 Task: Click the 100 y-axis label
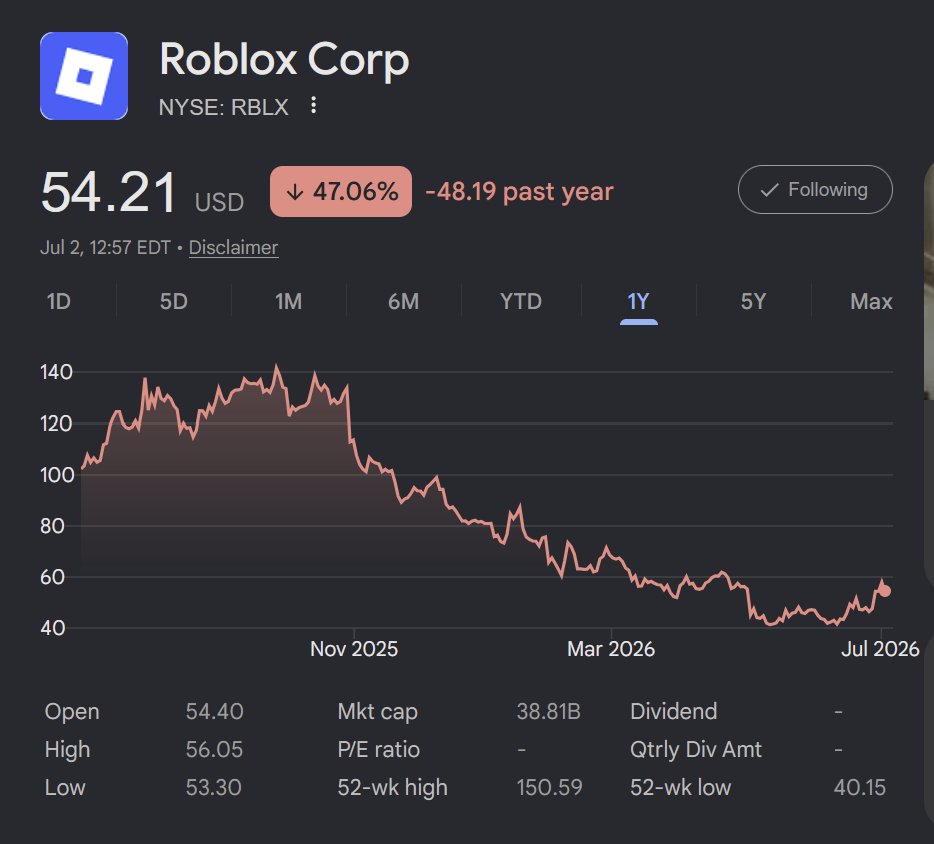(57, 475)
